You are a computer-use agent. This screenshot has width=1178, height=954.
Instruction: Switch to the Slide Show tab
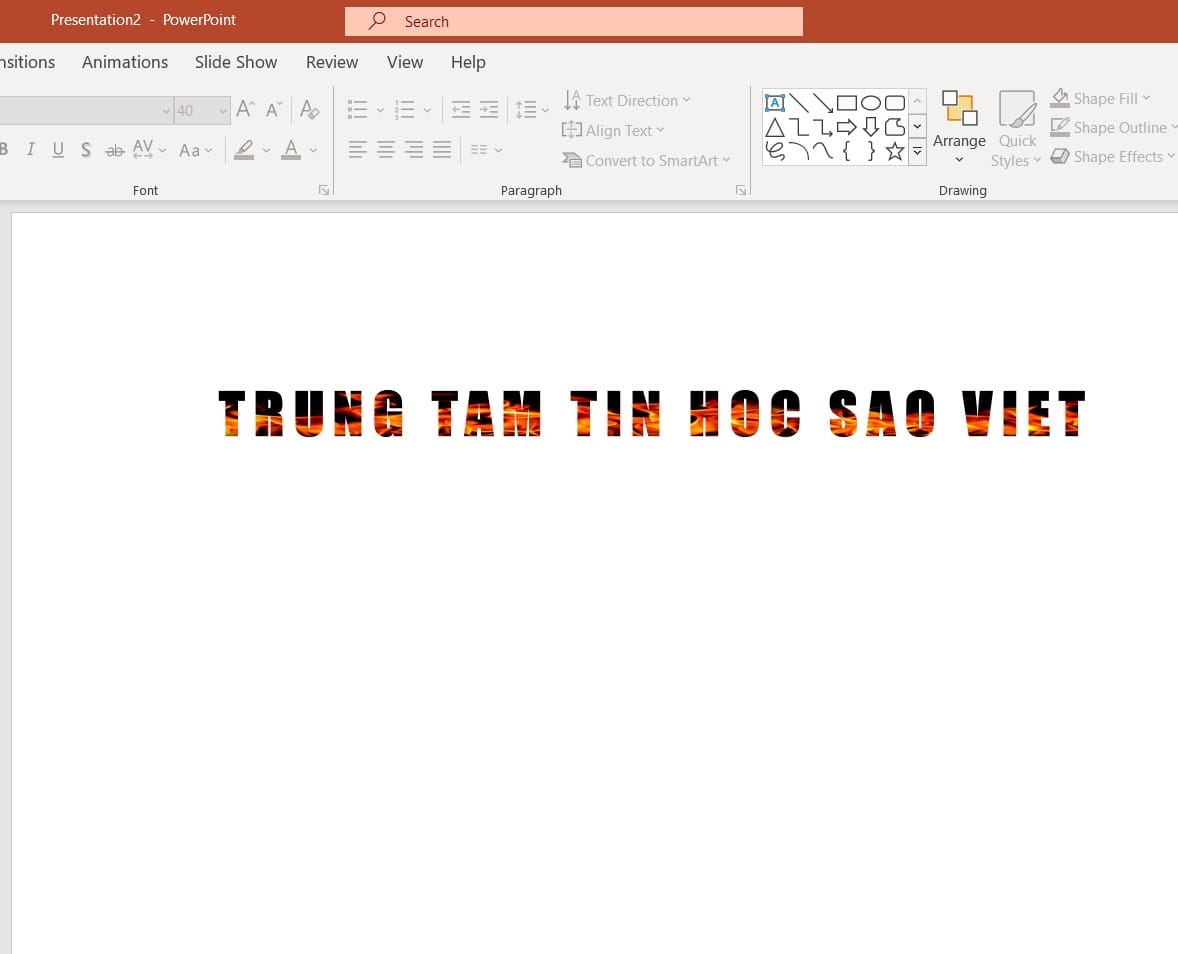click(x=236, y=62)
